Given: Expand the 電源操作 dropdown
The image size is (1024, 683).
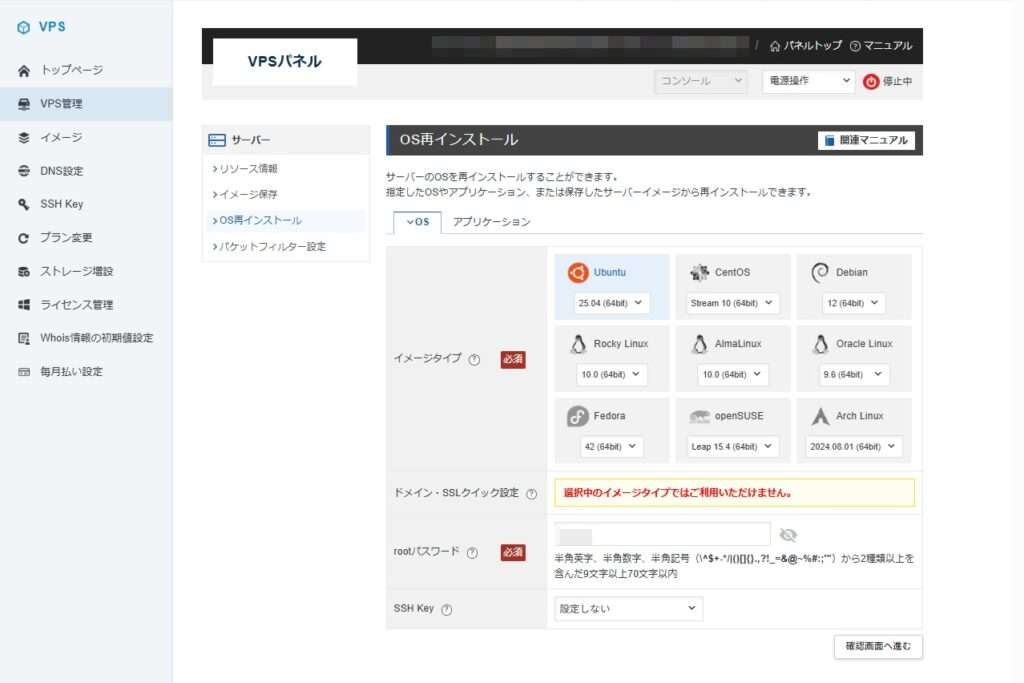Looking at the screenshot, I should [x=808, y=81].
